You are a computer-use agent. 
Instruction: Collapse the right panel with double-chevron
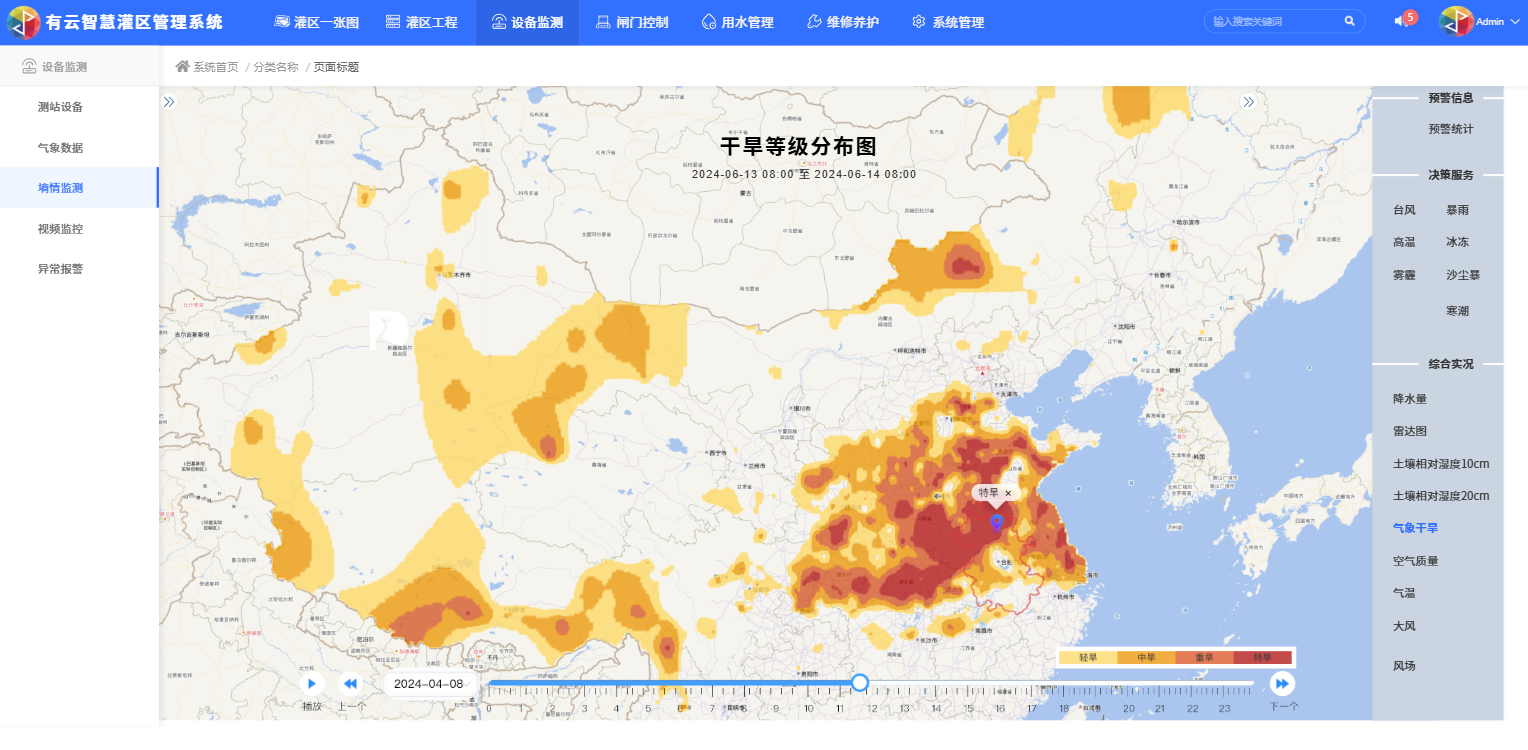click(1248, 102)
